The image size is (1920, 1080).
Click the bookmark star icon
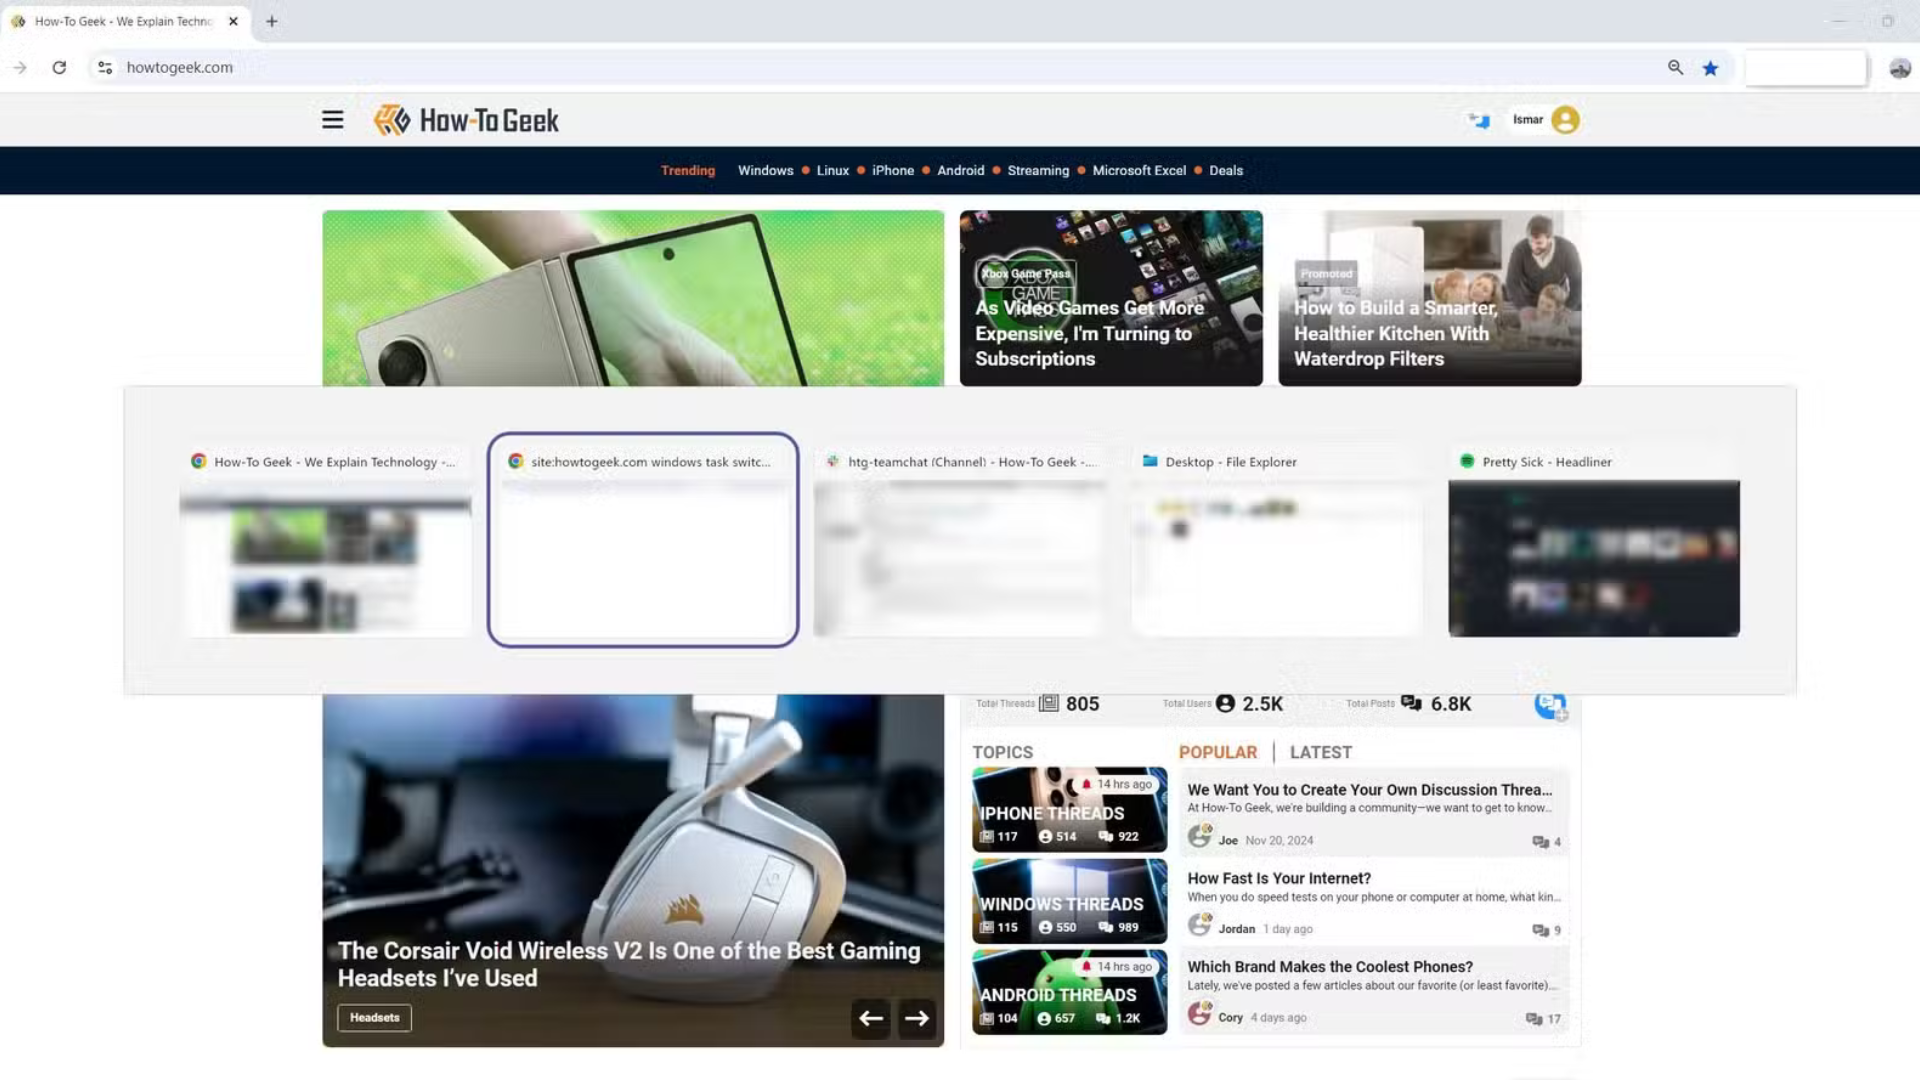click(x=1710, y=68)
